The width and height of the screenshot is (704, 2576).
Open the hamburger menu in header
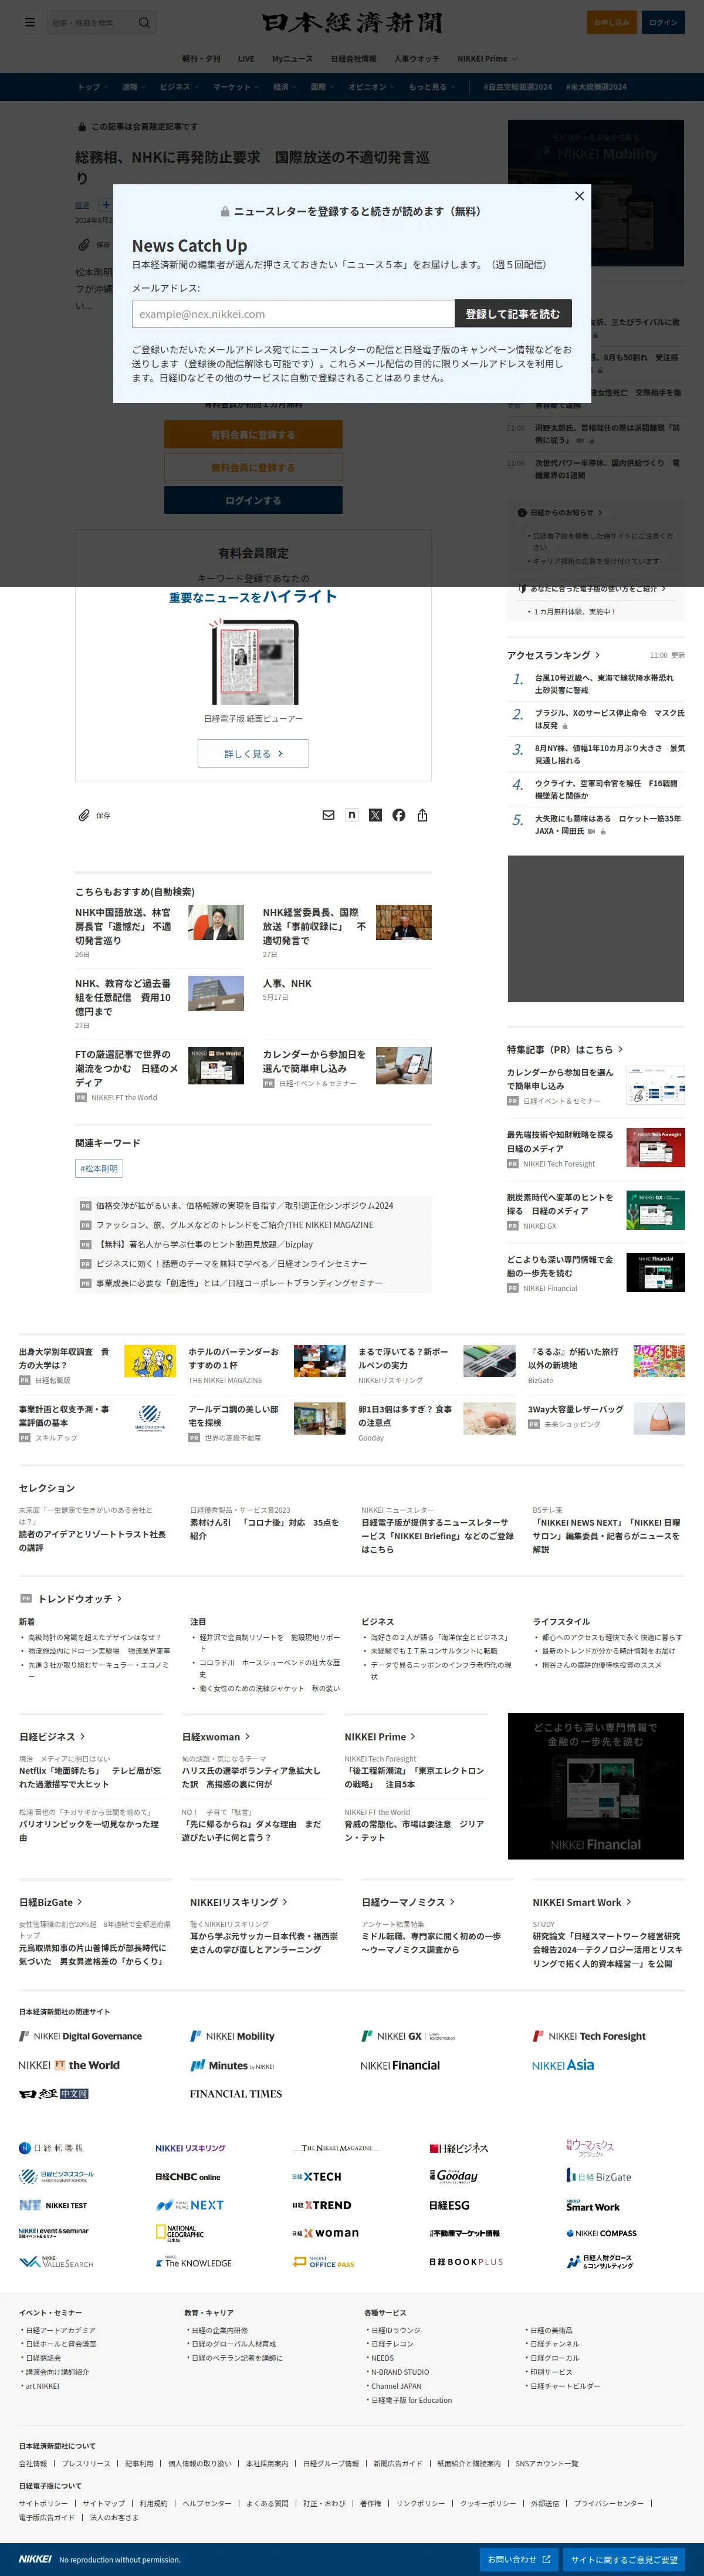coord(30,22)
